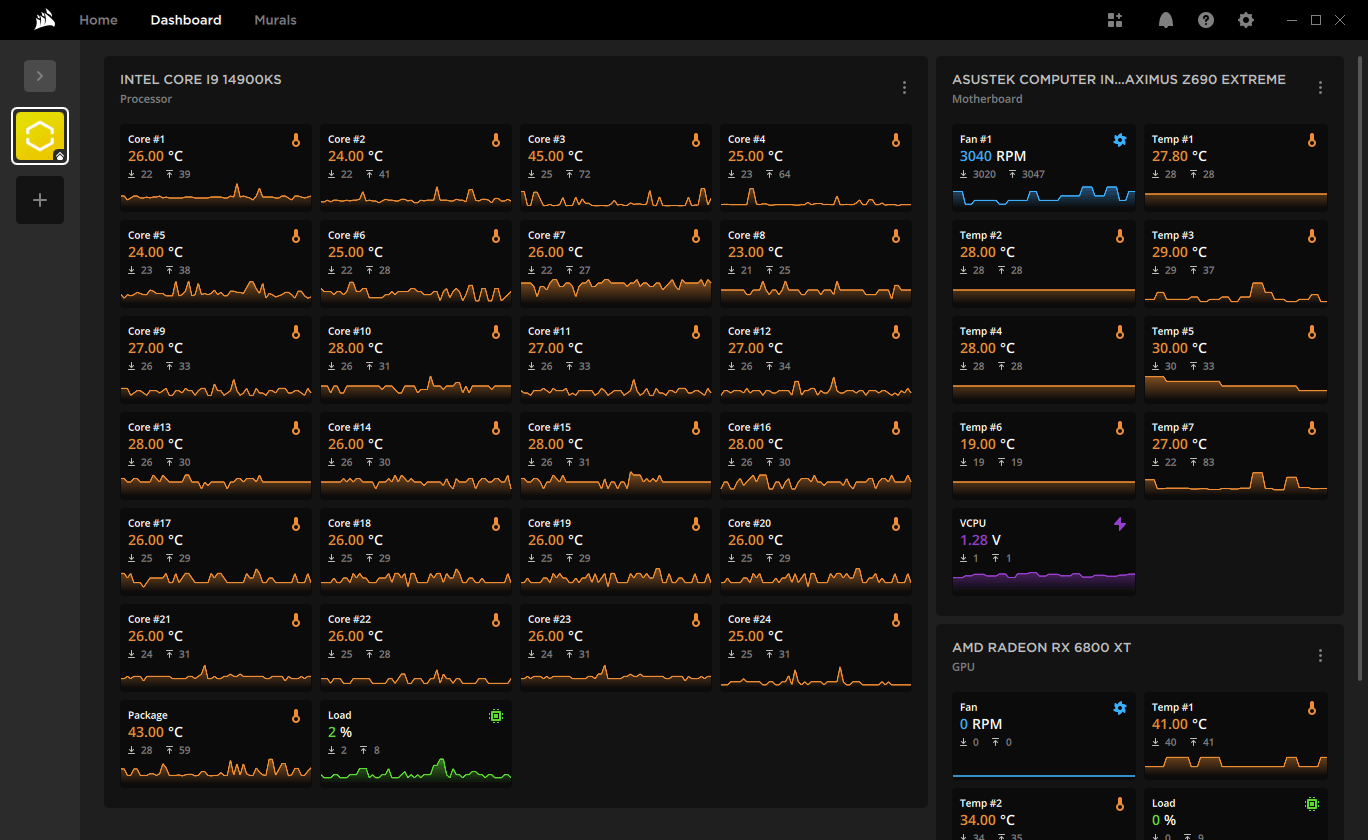The height and width of the screenshot is (840, 1368).
Task: Select the Package temperature tile
Action: 215,742
